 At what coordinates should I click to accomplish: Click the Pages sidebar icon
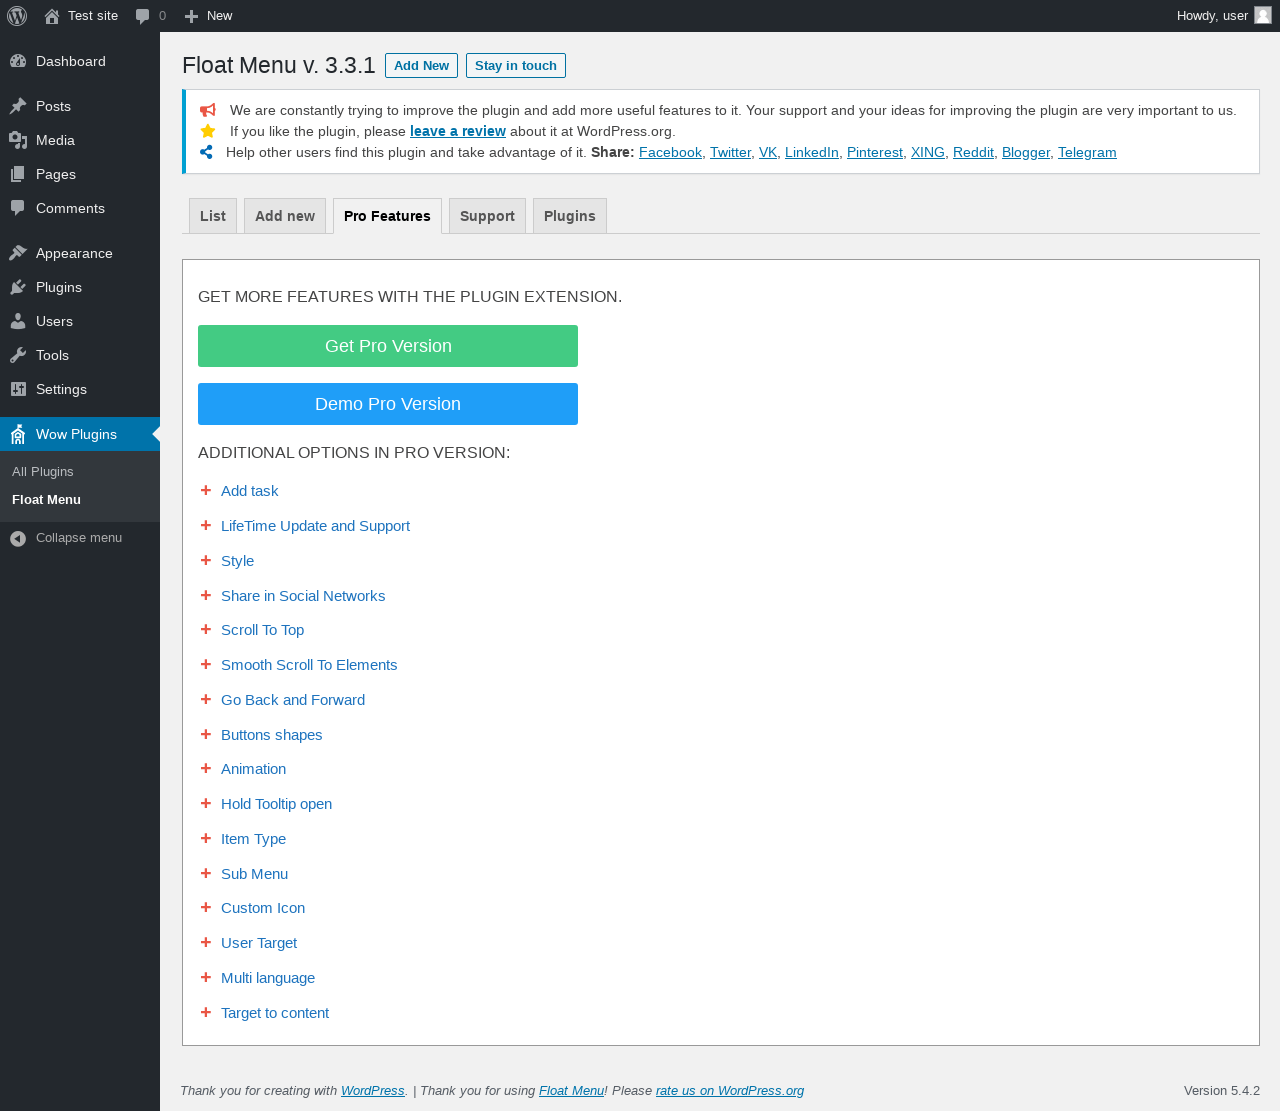pos(18,174)
